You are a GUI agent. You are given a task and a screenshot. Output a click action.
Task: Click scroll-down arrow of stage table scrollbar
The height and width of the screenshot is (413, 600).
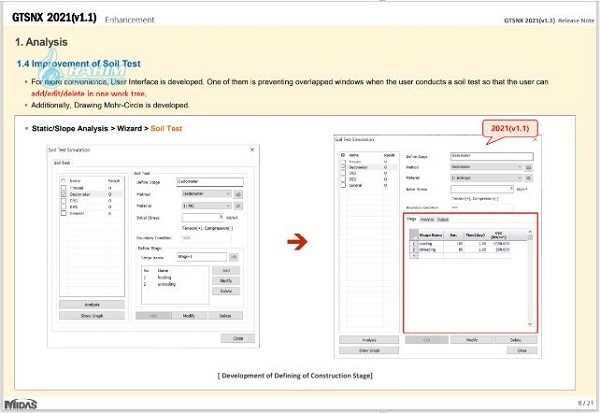[530, 324]
